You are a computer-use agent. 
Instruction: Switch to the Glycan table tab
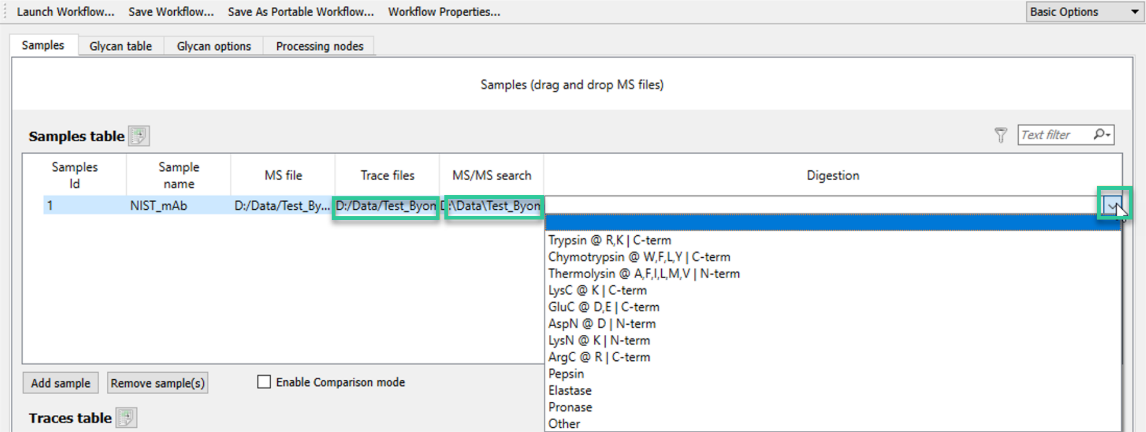[121, 45]
